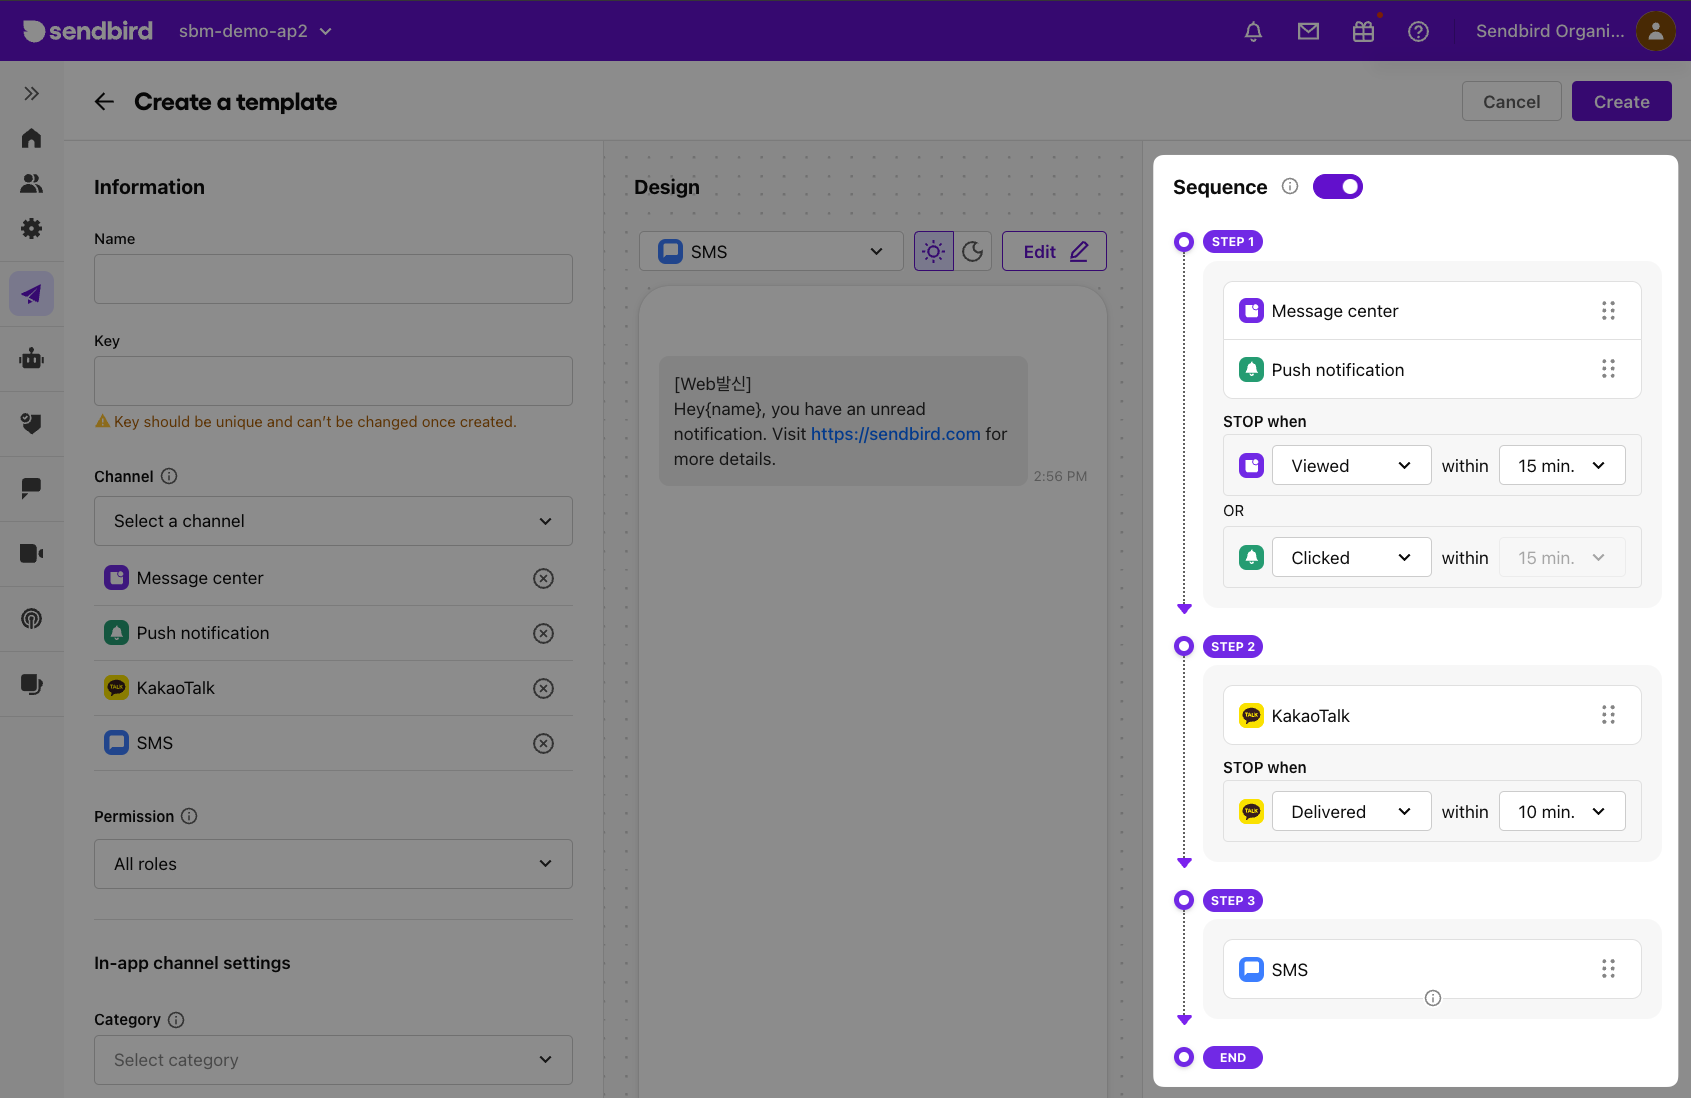
Task: Open the gift box promotions icon
Action: coord(1363,31)
